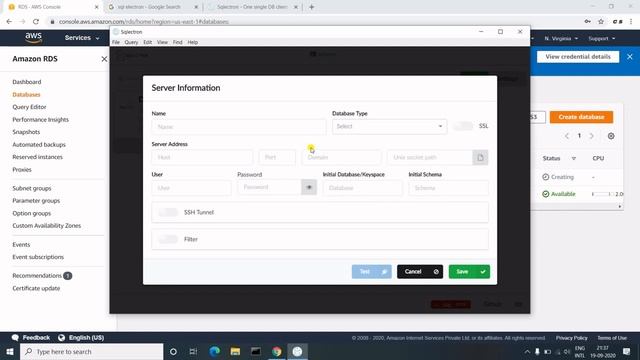
Task: Open Subnet groups in sidebar
Action: tap(32, 189)
